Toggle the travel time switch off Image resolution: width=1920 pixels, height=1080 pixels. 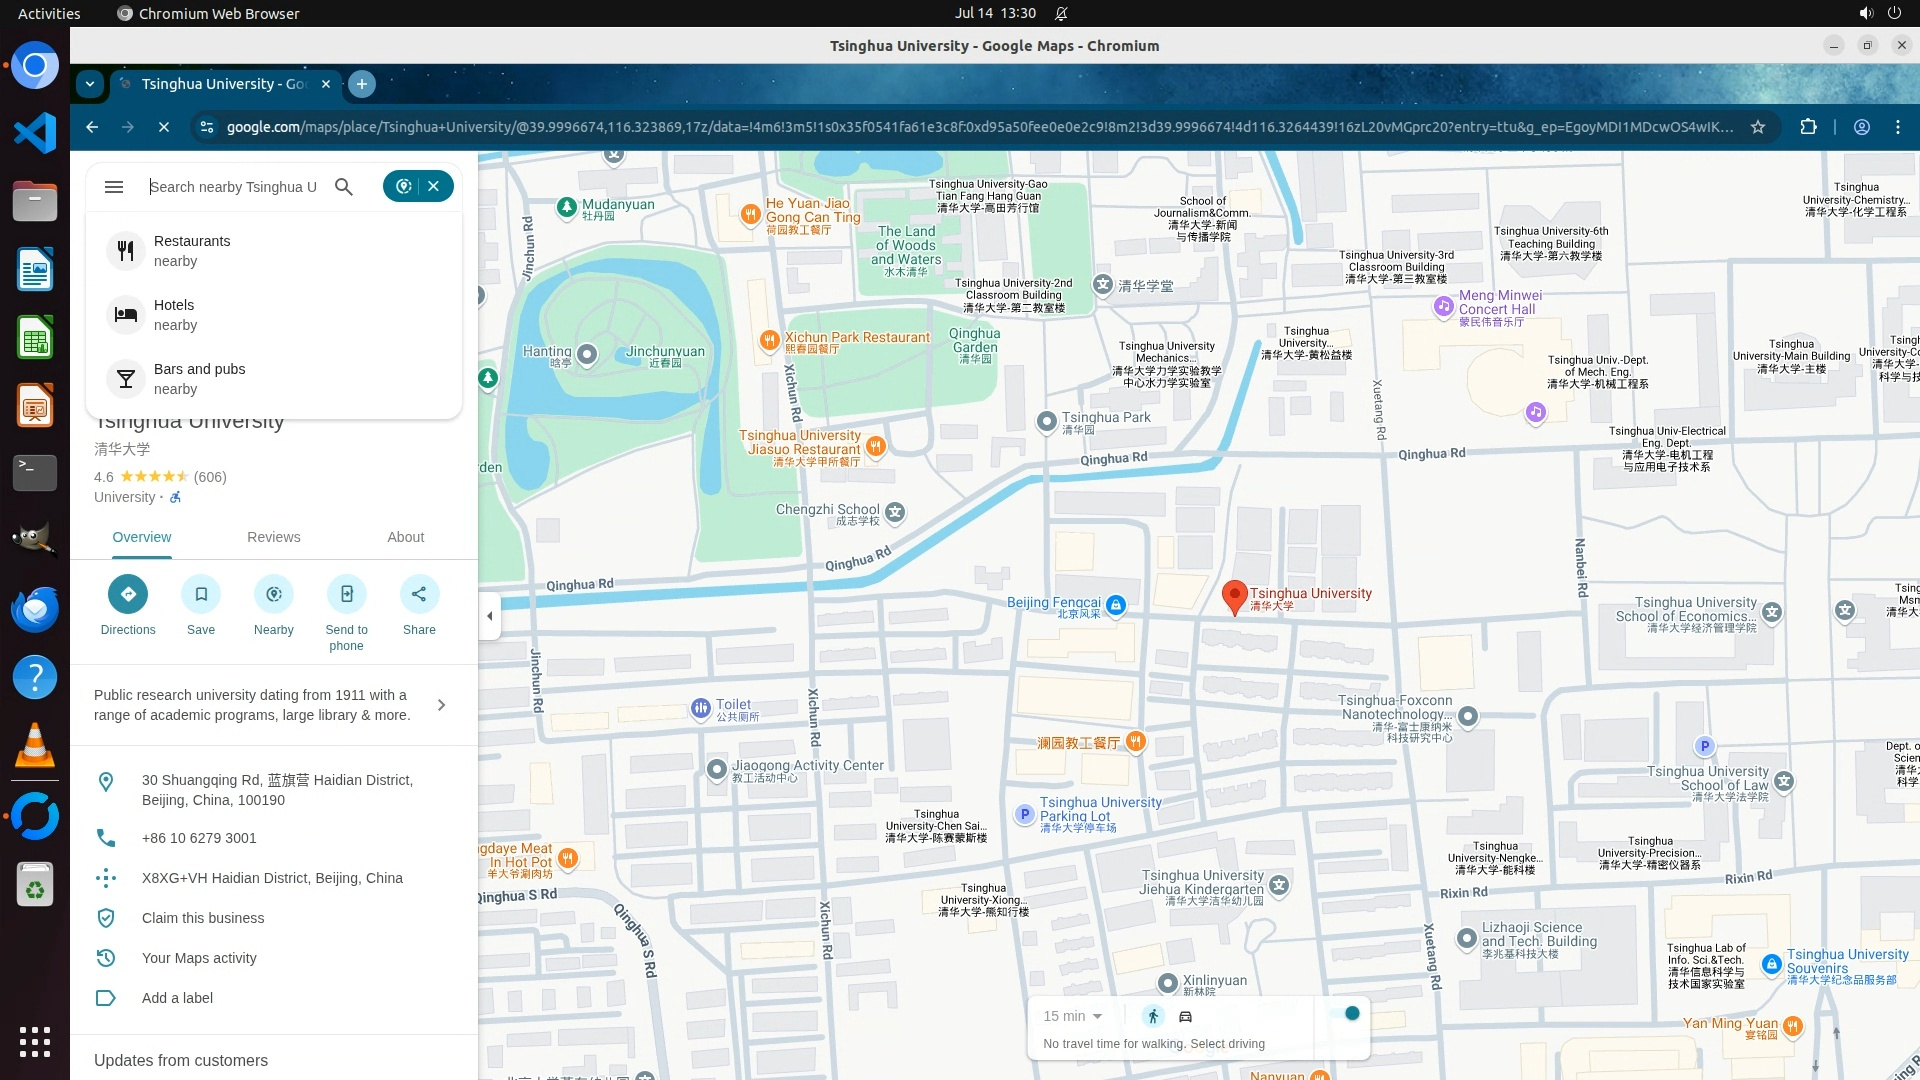(x=1345, y=1014)
